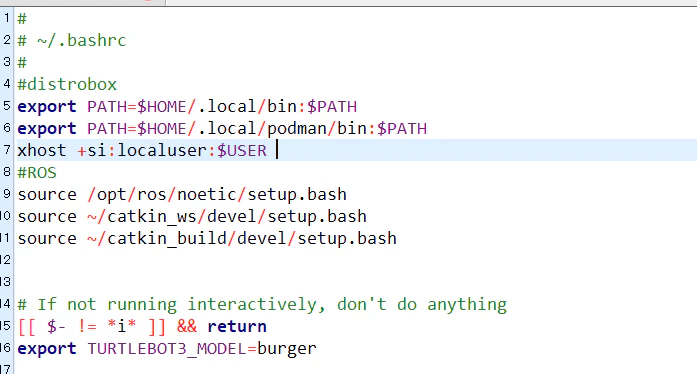Click line number 5 in the gutter
This screenshot has height=374, width=697.
(x=7, y=106)
